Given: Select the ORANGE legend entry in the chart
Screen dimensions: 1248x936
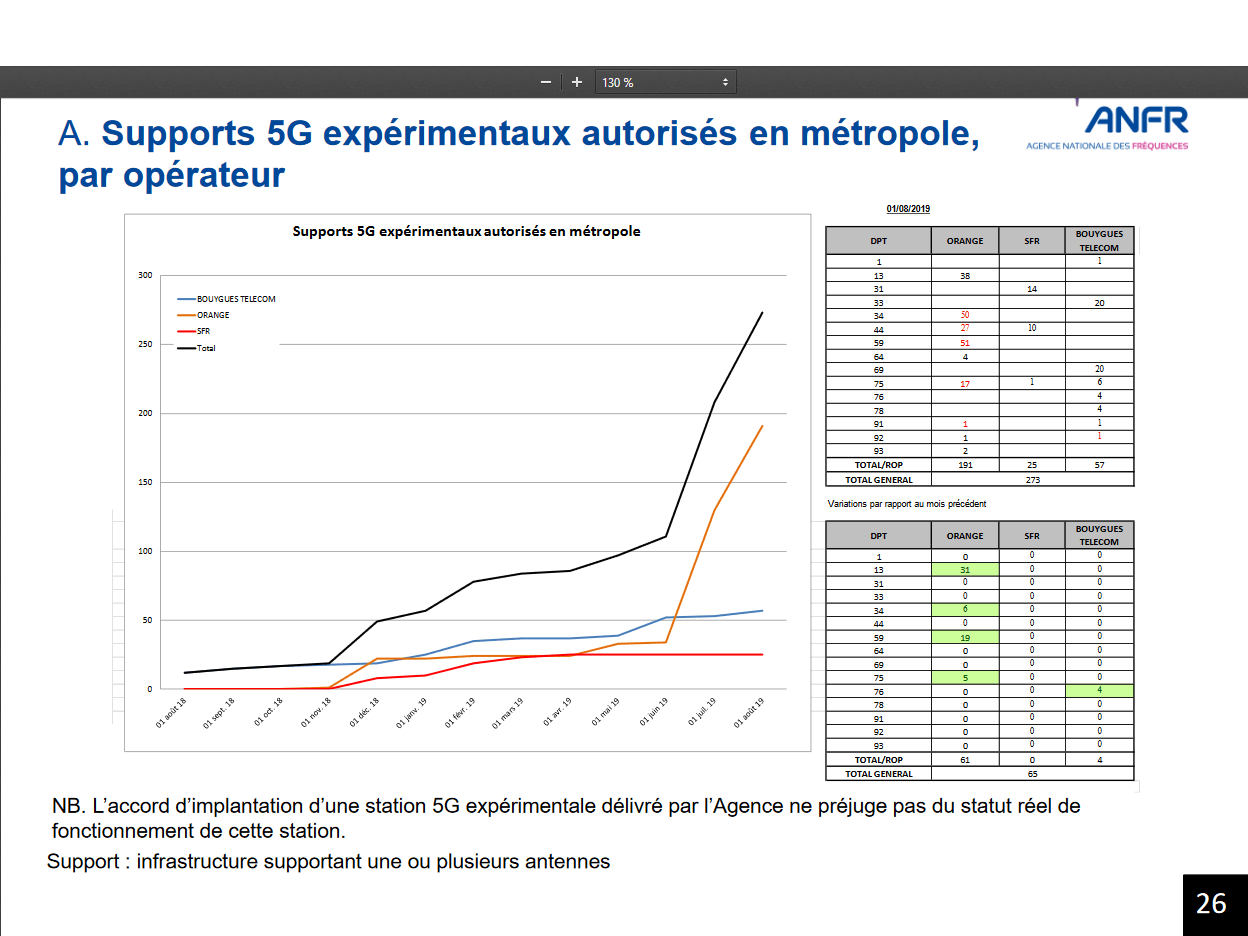Looking at the screenshot, I should point(204,315).
